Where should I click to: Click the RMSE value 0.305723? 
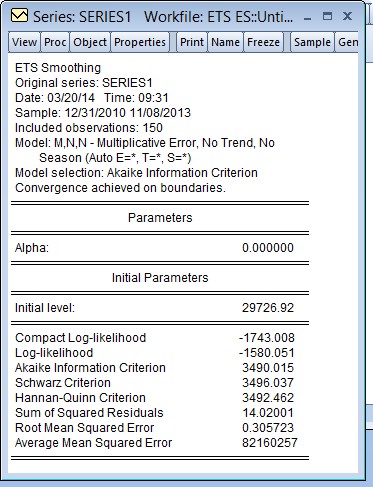coord(268,428)
